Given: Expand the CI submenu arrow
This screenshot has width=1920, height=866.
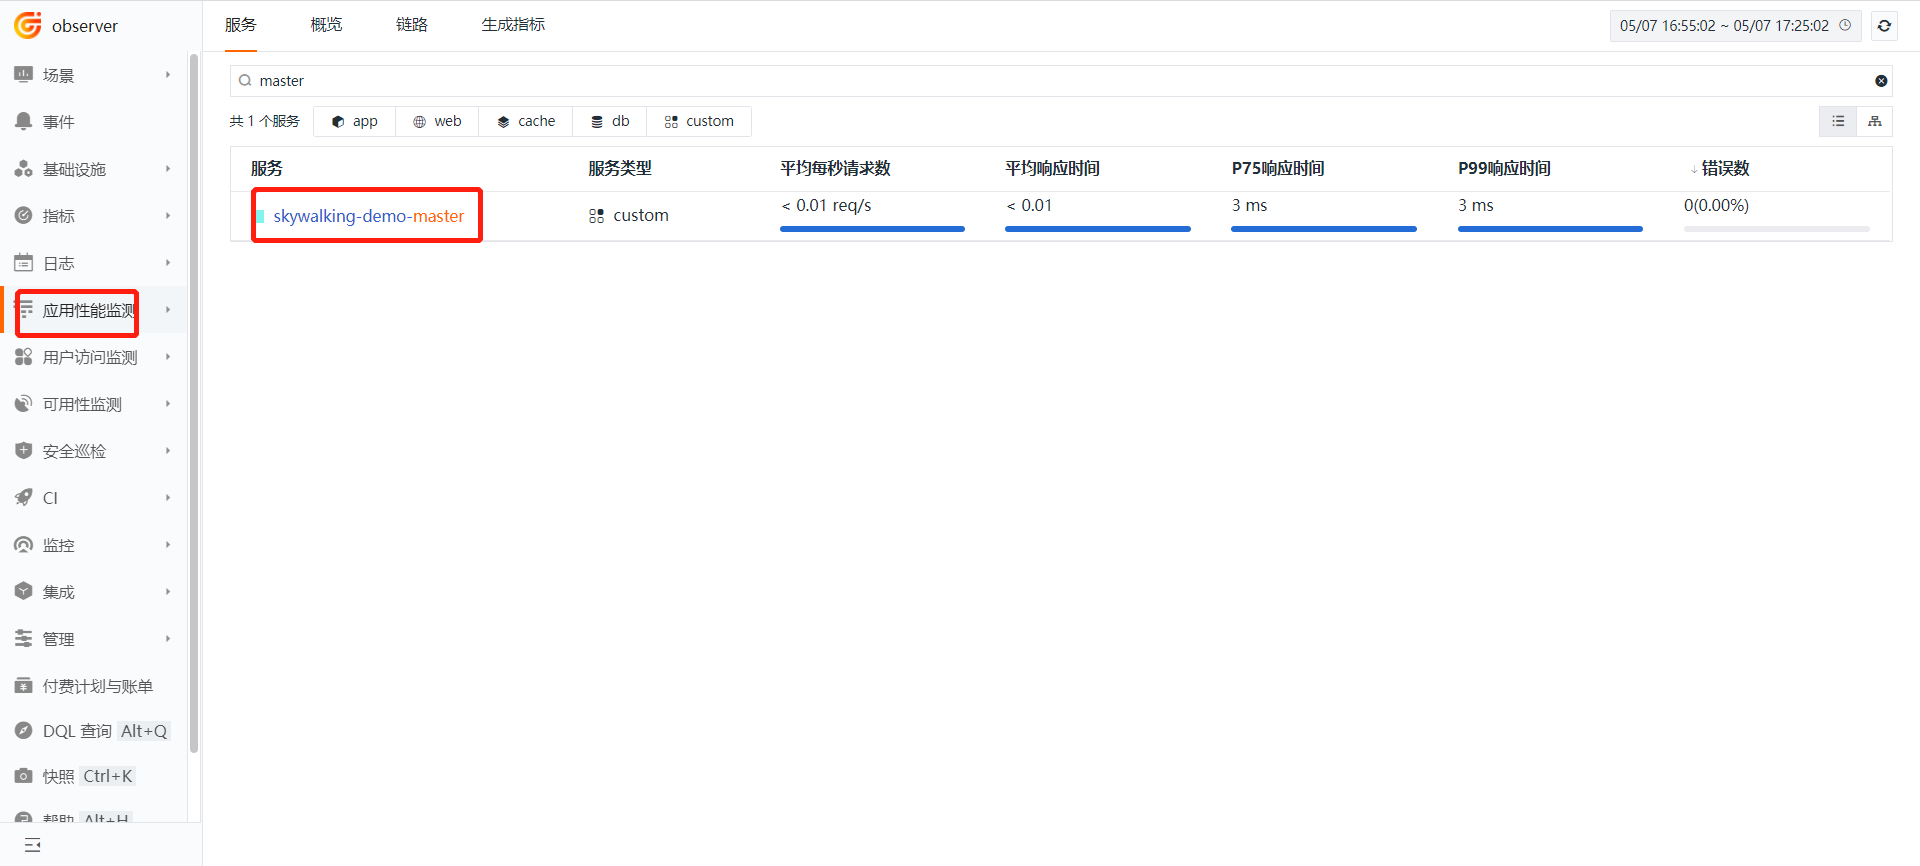Looking at the screenshot, I should tap(168, 497).
